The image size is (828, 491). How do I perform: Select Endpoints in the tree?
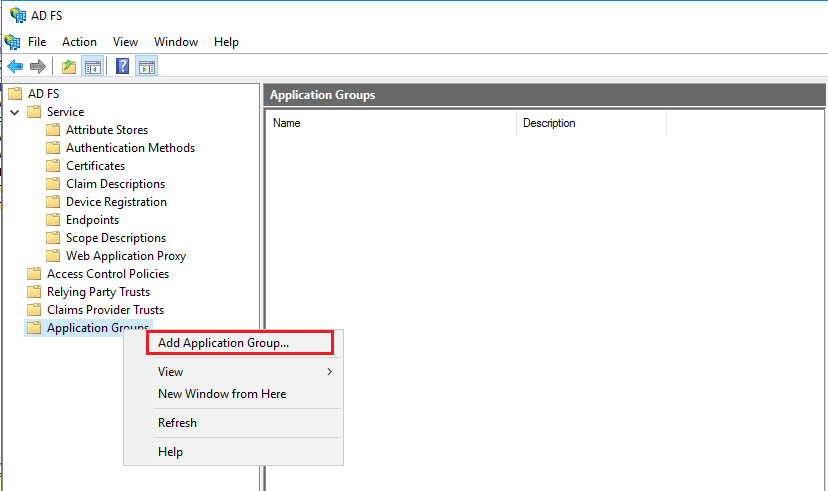tap(92, 219)
